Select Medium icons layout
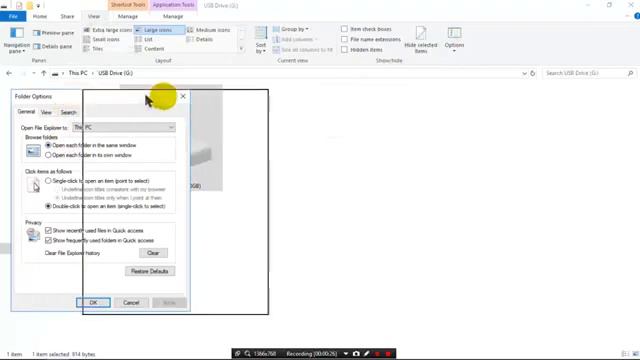 (x=209, y=30)
